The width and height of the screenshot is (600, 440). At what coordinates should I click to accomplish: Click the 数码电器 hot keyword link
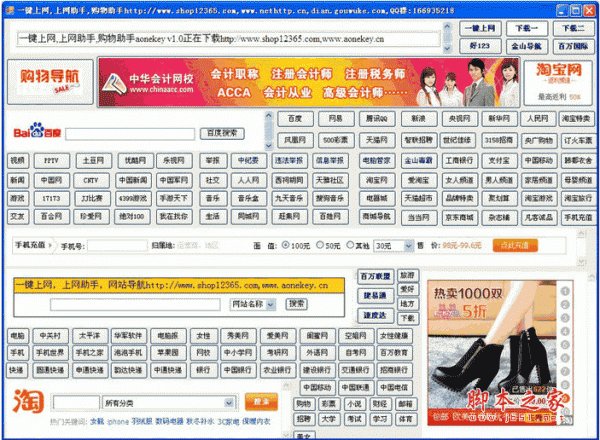170,421
